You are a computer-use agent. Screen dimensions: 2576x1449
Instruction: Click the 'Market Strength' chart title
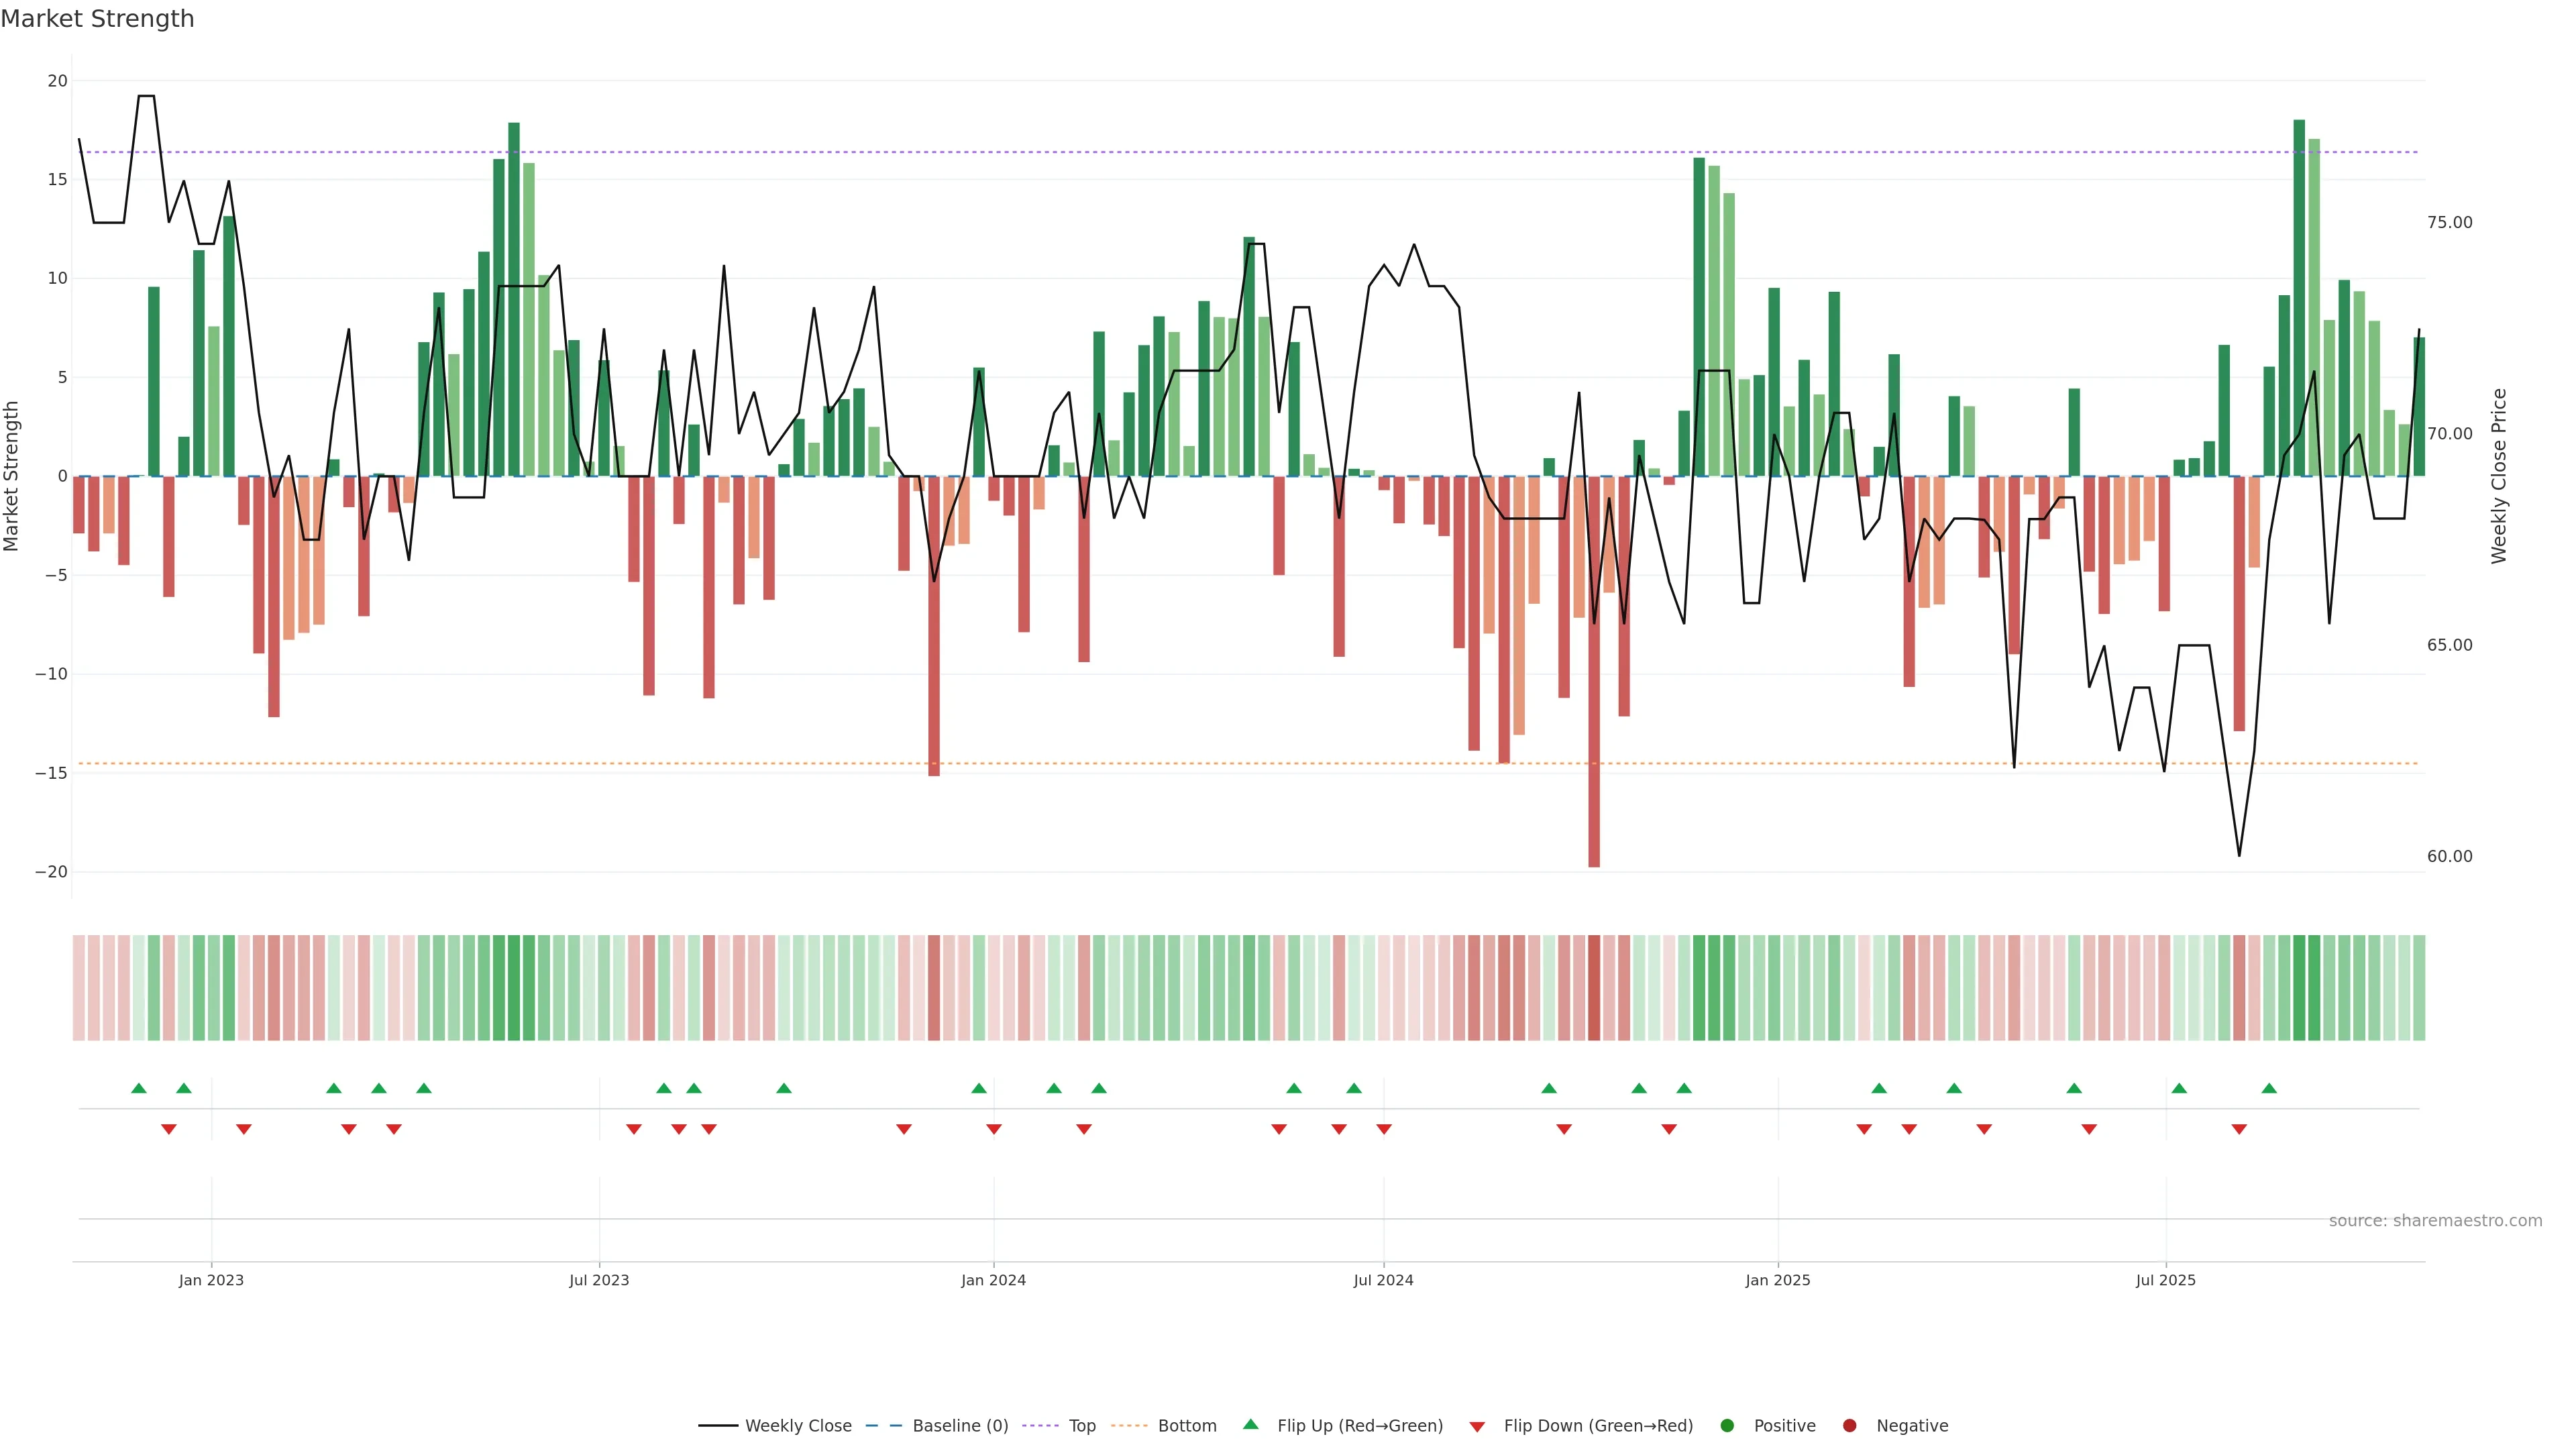point(97,19)
